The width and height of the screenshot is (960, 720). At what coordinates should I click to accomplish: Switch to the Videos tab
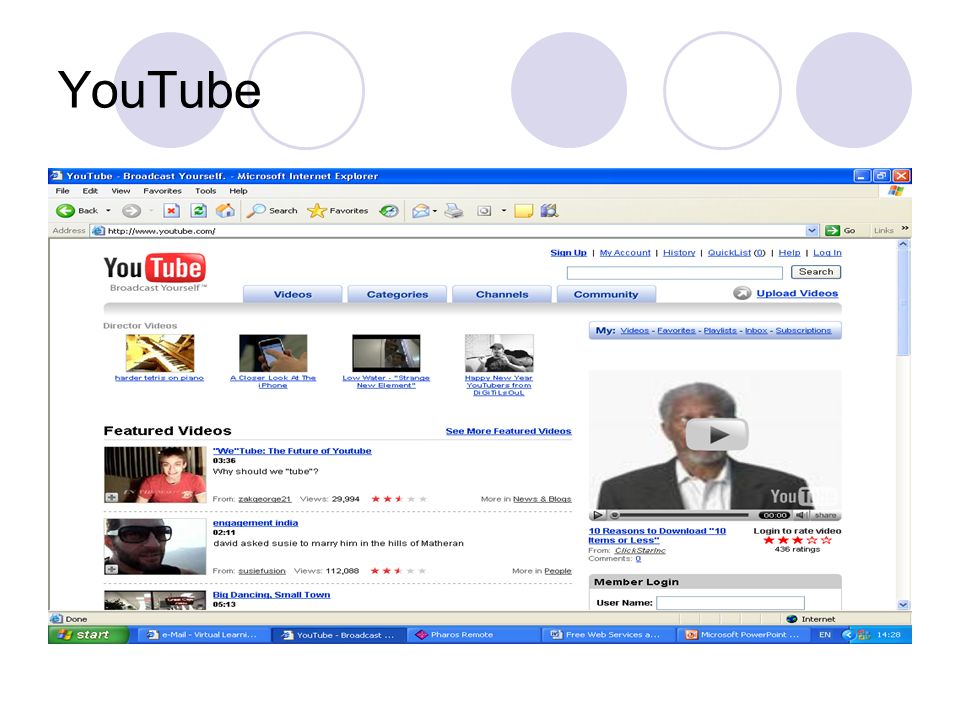(293, 294)
